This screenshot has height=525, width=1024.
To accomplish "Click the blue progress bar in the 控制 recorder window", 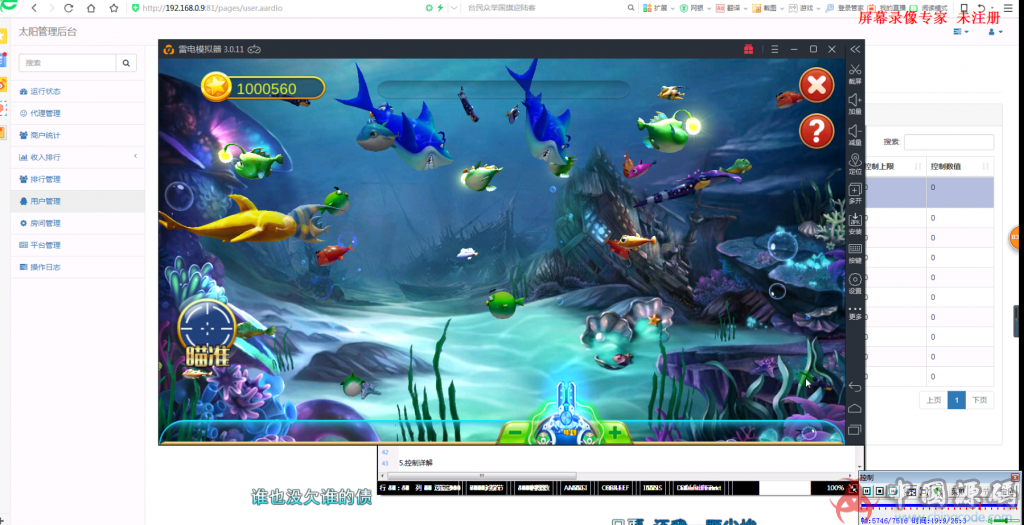I will point(940,506).
